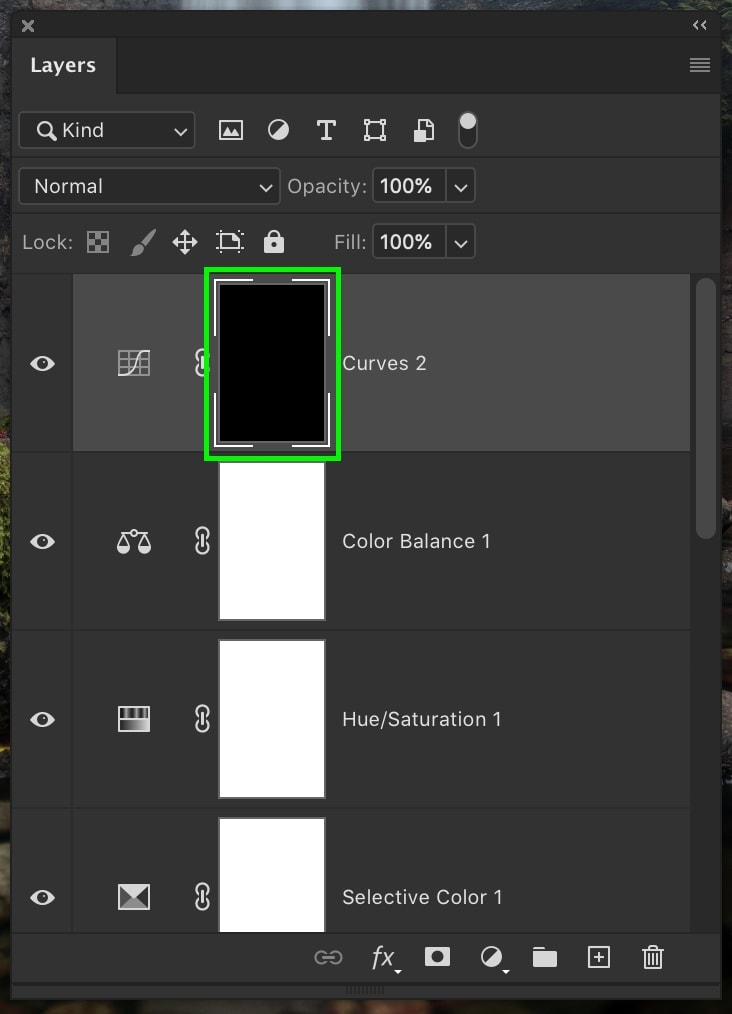Click the Fill label
732x1014 pixels.
pos(350,242)
